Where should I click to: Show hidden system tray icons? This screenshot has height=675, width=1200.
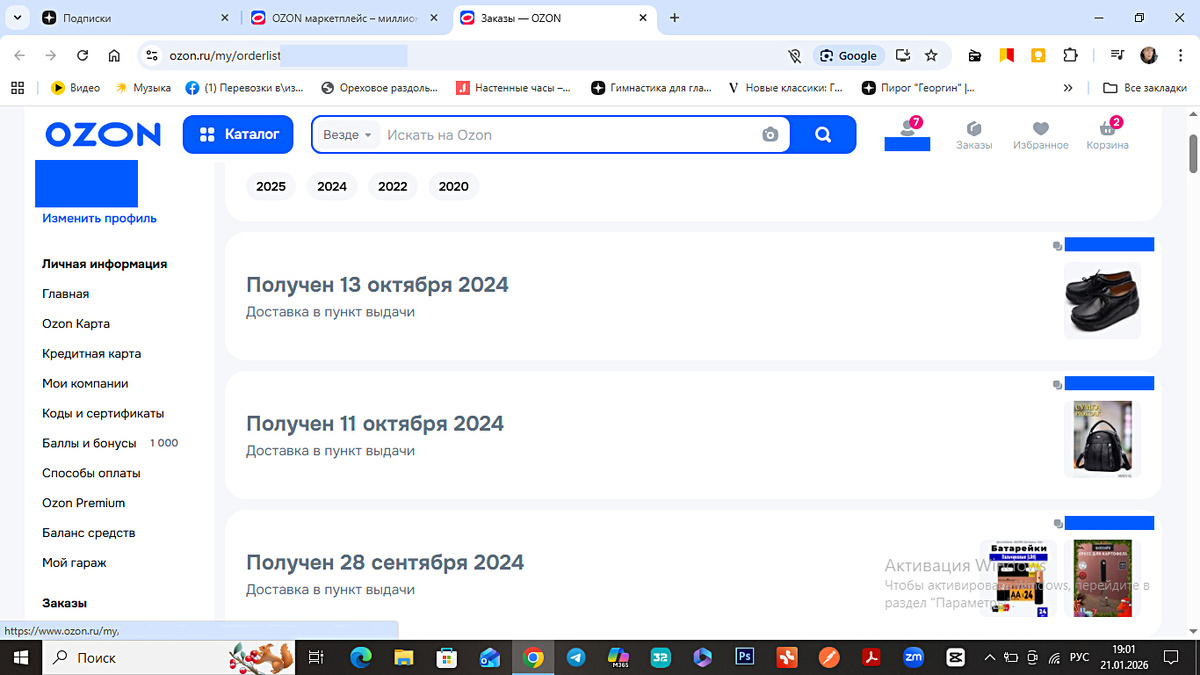(988, 657)
